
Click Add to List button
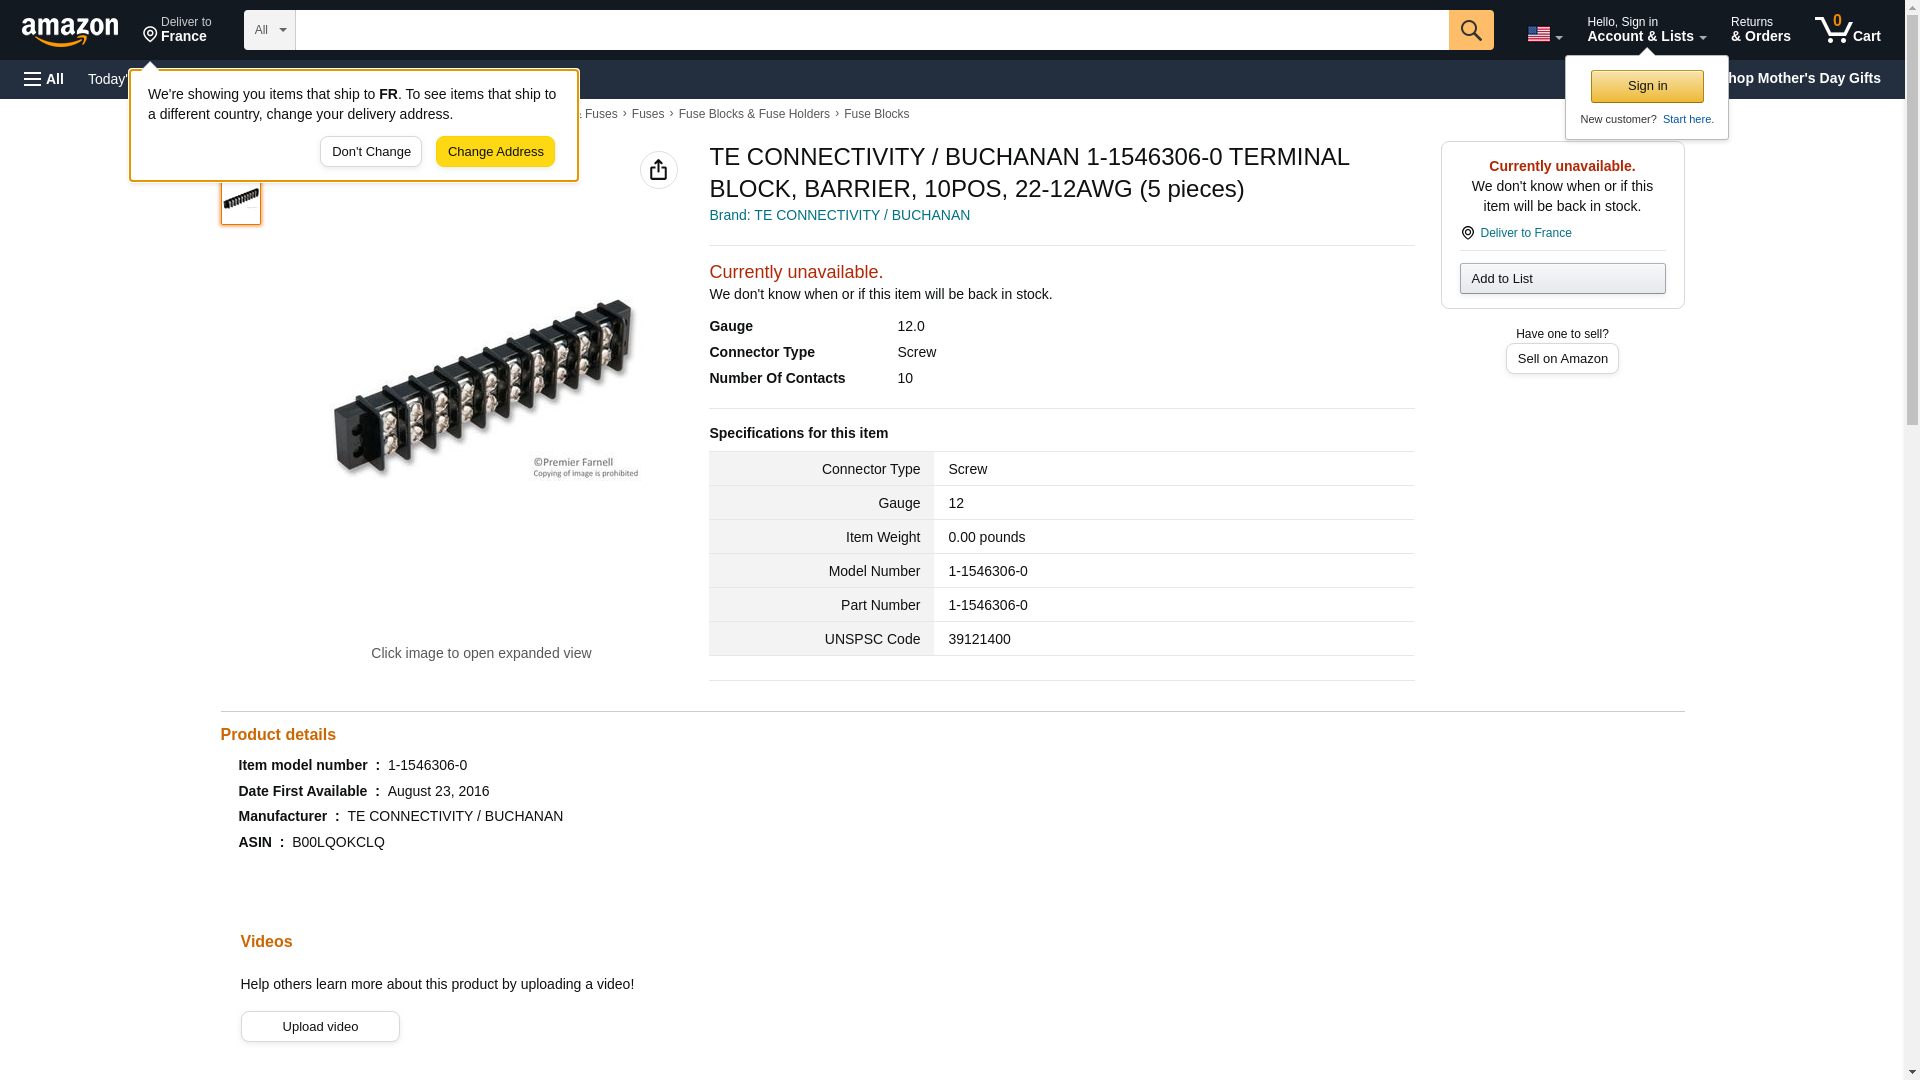[1561, 278]
